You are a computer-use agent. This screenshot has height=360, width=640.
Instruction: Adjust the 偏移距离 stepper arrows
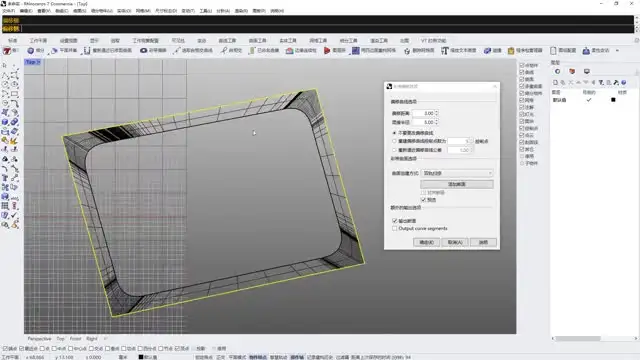pyautogui.click(x=437, y=113)
